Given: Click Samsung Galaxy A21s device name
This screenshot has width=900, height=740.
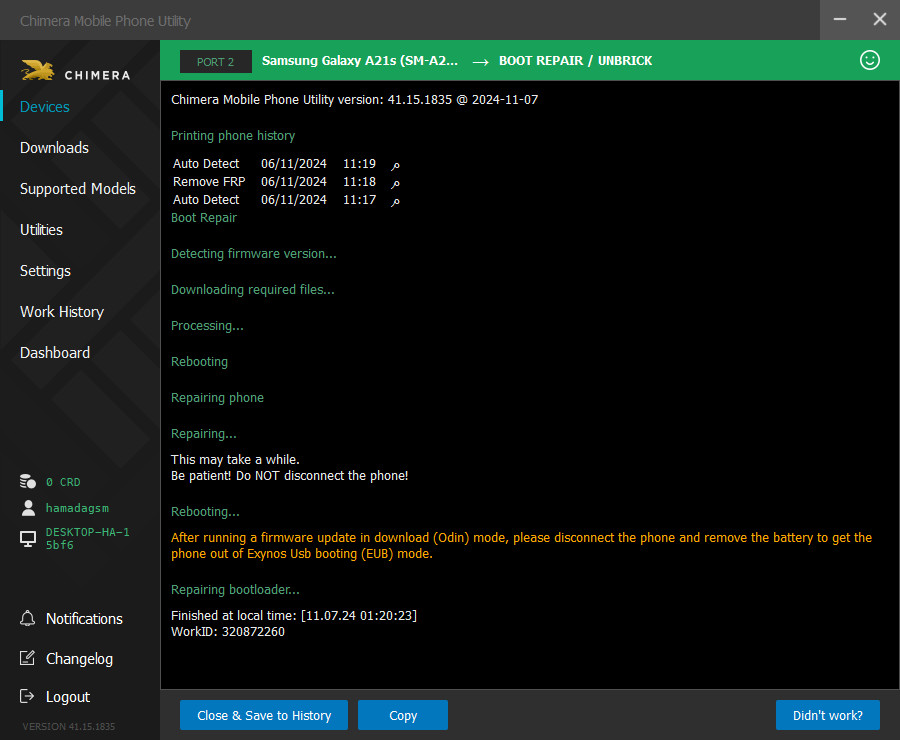Looking at the screenshot, I should click(x=360, y=61).
